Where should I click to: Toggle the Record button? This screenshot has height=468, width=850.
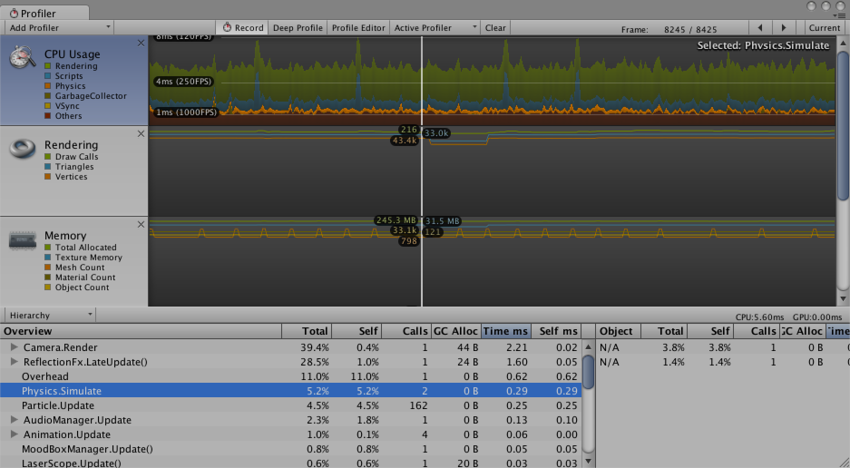click(x=242, y=28)
